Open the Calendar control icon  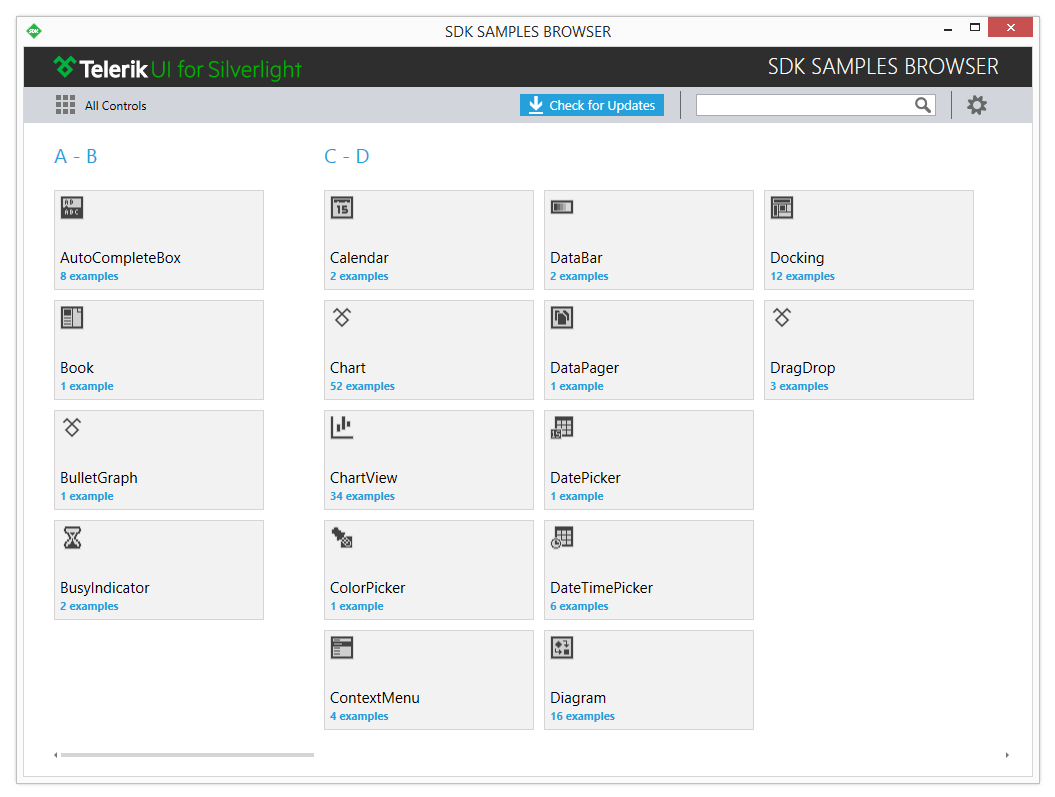(x=342, y=207)
